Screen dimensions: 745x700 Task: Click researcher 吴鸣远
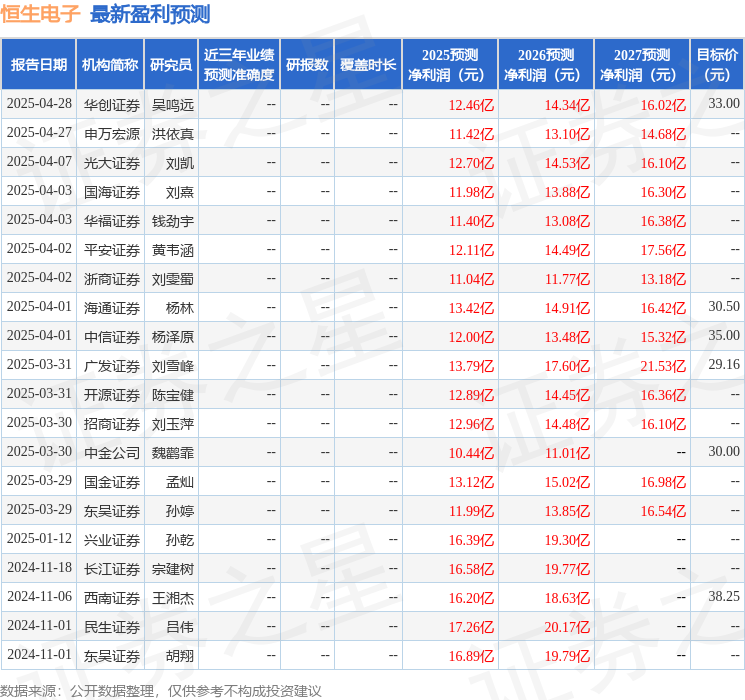coord(172,105)
